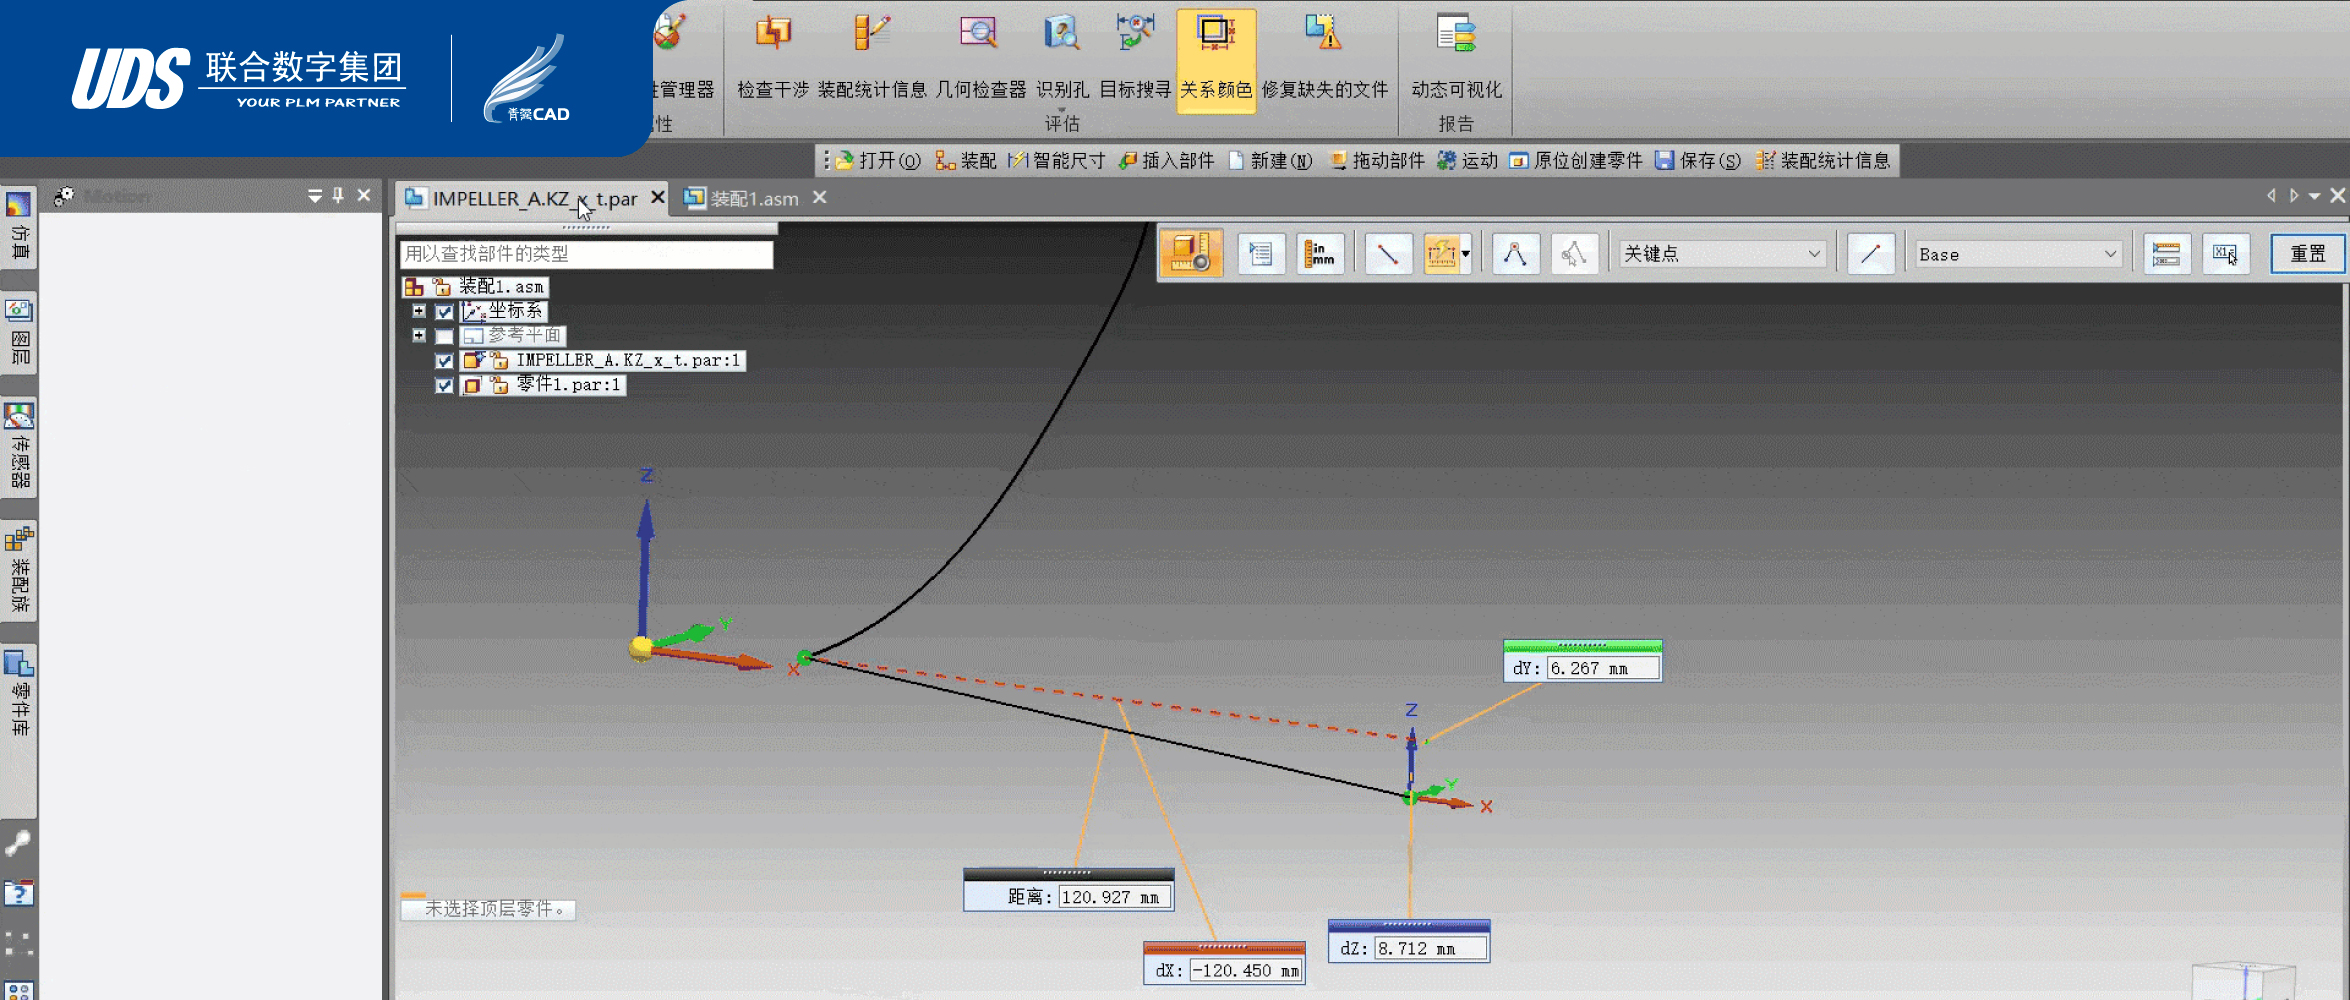Click the help question mark sidebar icon

coord(19,892)
